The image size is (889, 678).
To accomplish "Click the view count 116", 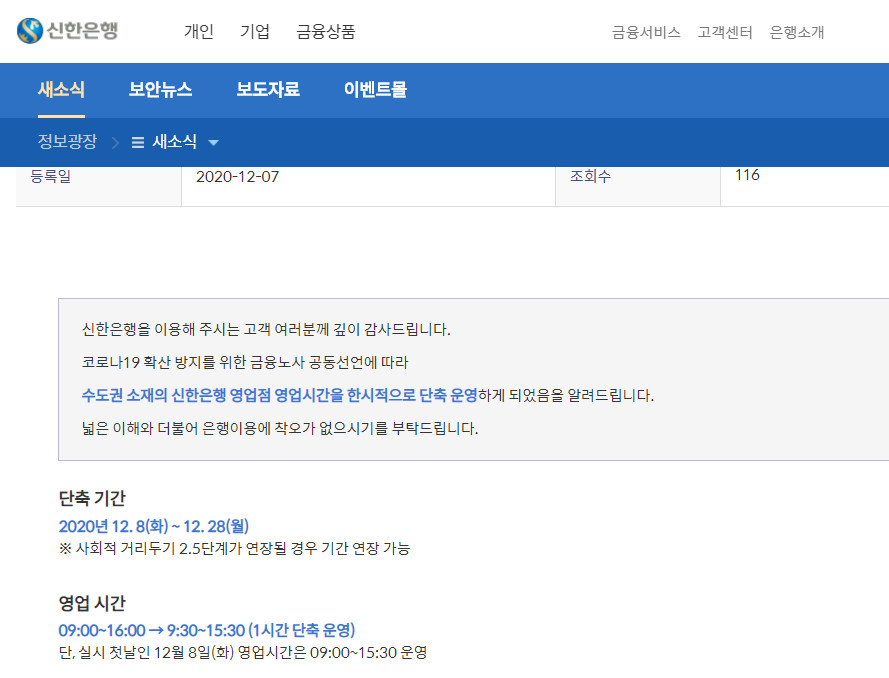I will pyautogui.click(x=747, y=175).
